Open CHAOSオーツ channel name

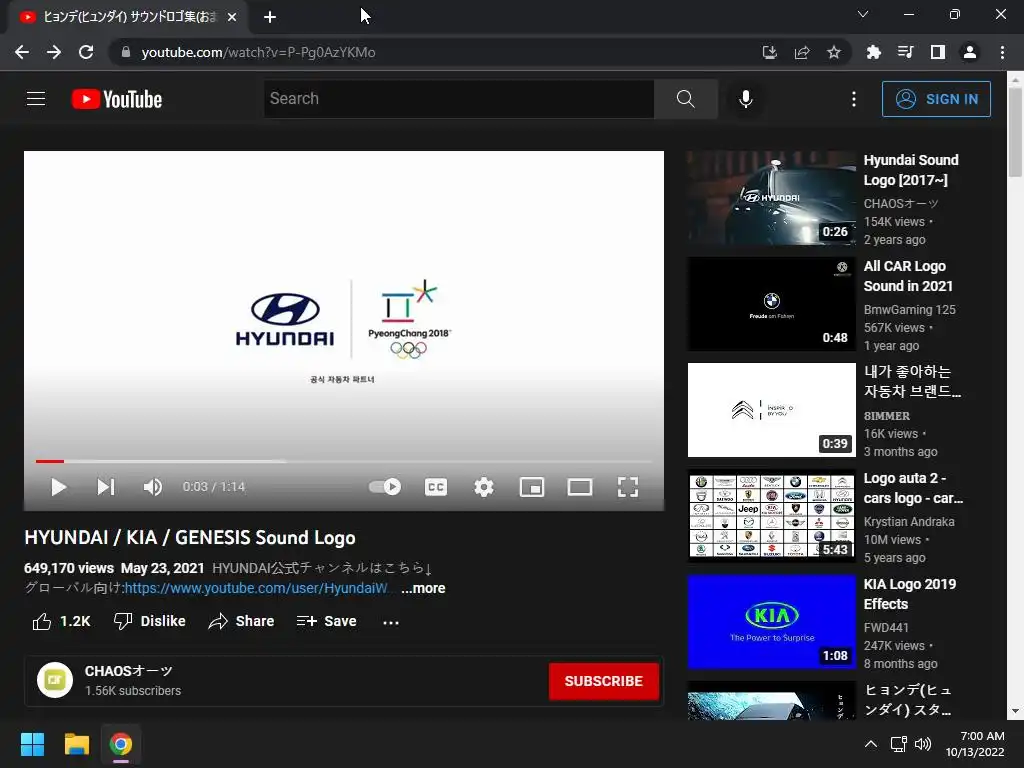[x=129, y=671]
